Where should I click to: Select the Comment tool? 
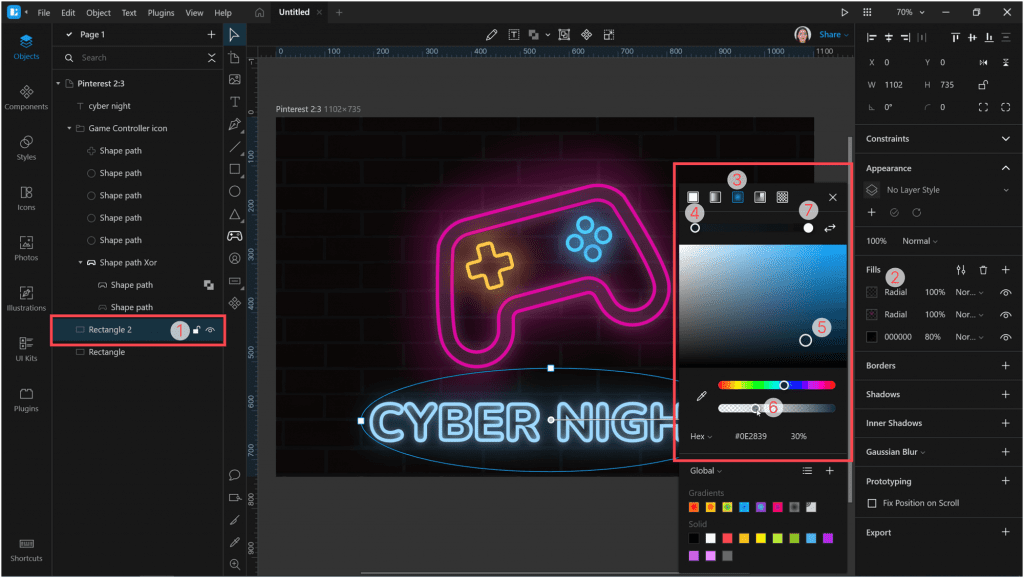(234, 475)
